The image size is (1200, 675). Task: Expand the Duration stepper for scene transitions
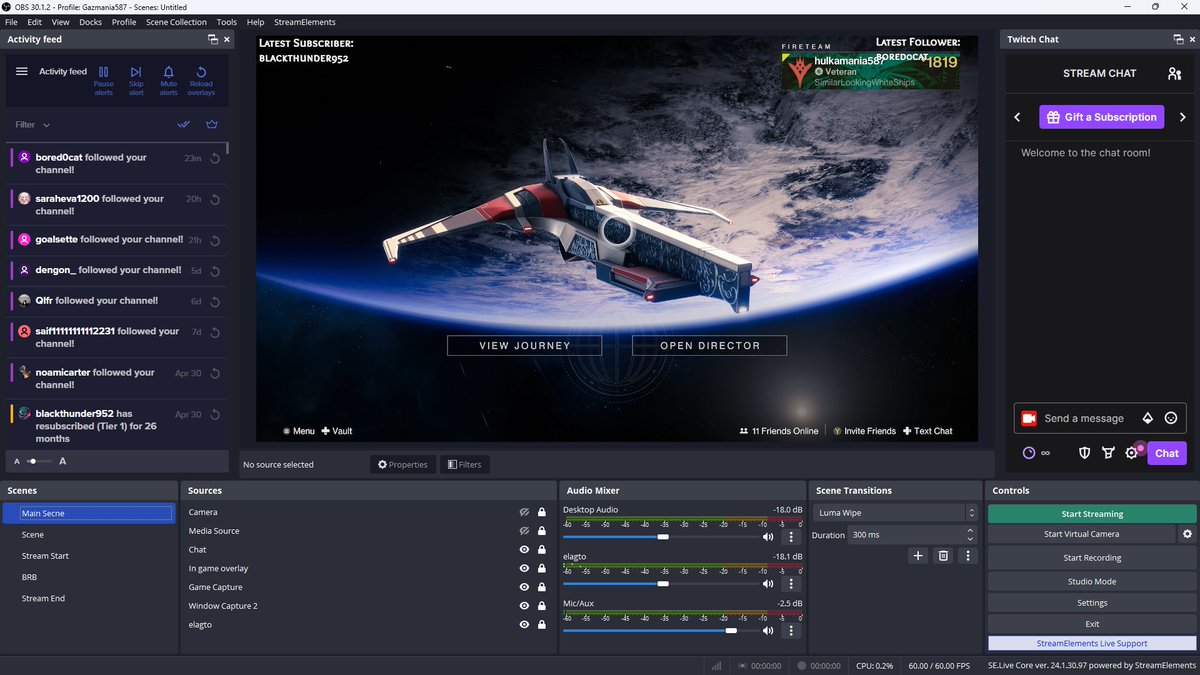[x=968, y=535]
